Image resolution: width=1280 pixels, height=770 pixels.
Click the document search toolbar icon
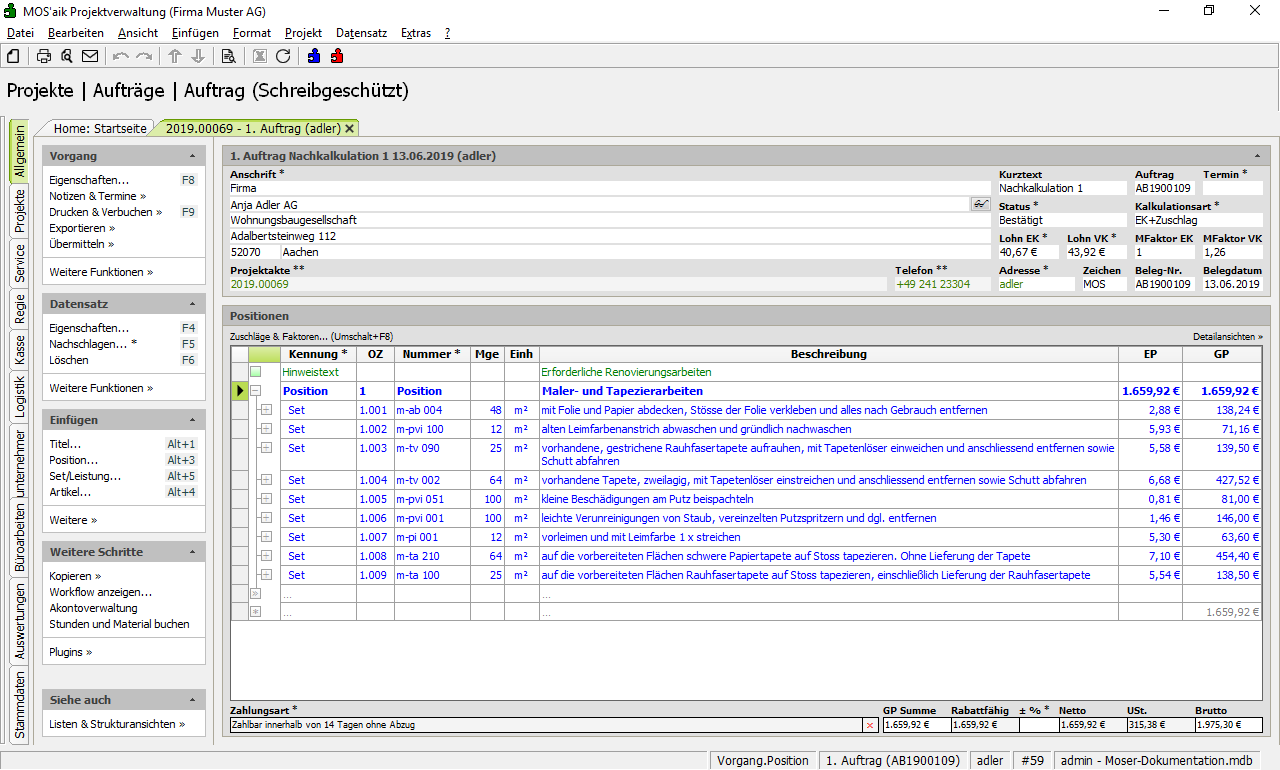(228, 56)
